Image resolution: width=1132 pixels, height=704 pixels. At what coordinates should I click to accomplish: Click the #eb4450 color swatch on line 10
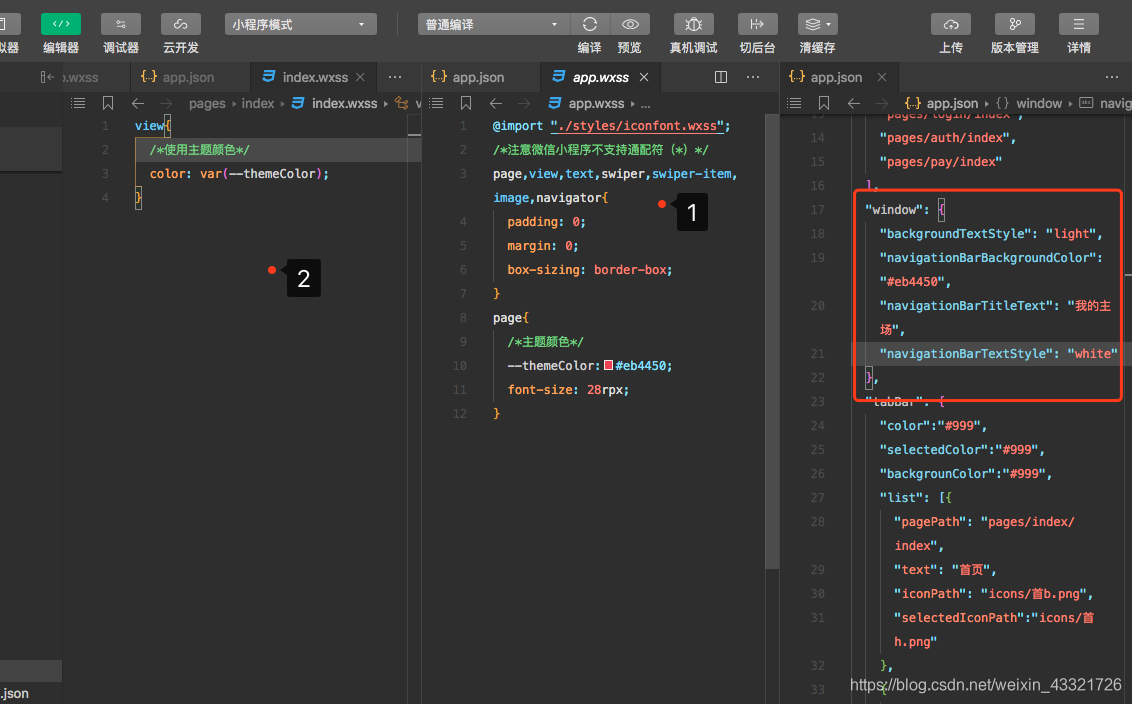(x=609, y=365)
